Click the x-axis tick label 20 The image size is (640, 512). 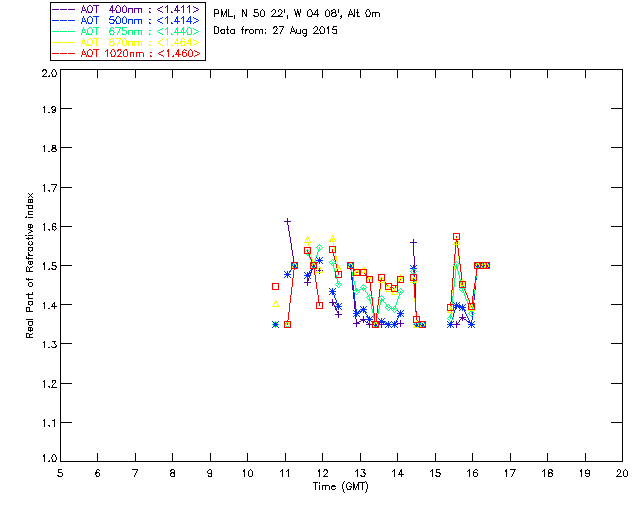coord(622,473)
